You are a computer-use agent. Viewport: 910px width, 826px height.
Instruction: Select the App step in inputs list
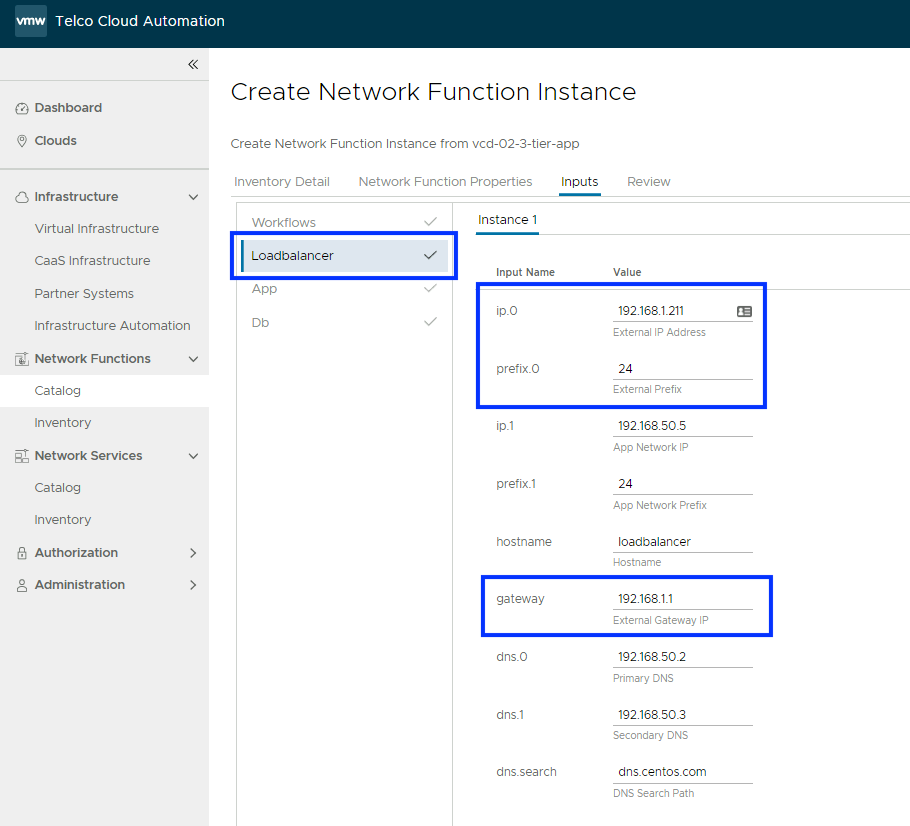click(x=265, y=289)
